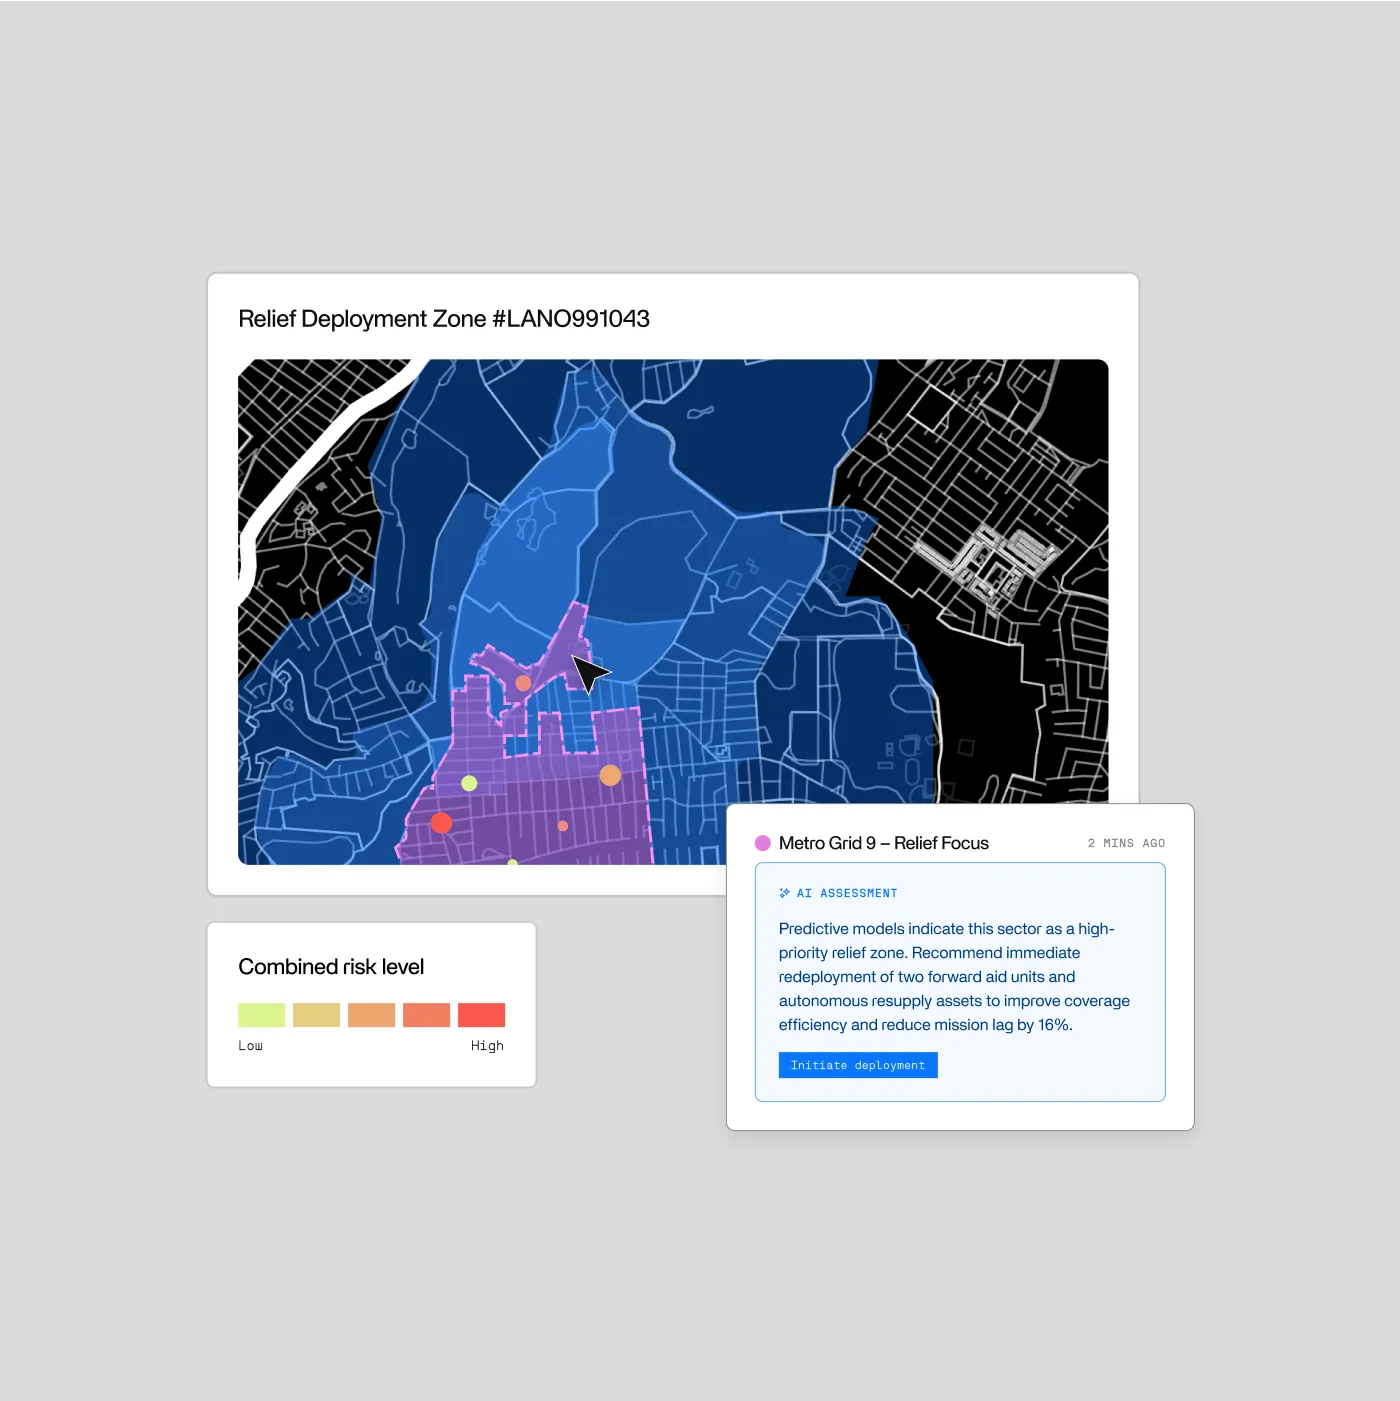Screen dimensions: 1400x1401
Task: Select the small orange dot near the cursor arrow
Action: click(x=523, y=683)
